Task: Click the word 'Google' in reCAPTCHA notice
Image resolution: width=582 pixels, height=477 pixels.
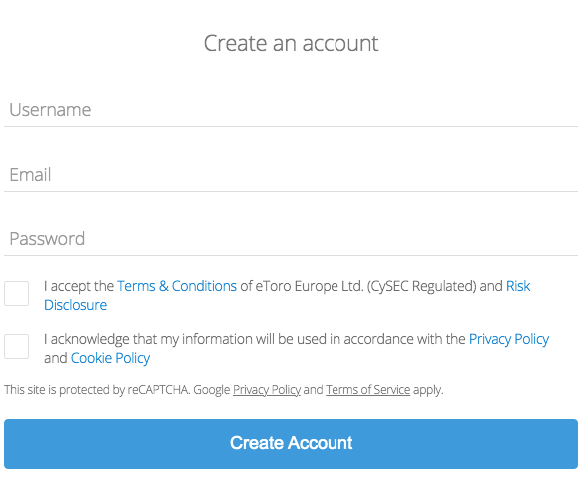Action: [212, 390]
